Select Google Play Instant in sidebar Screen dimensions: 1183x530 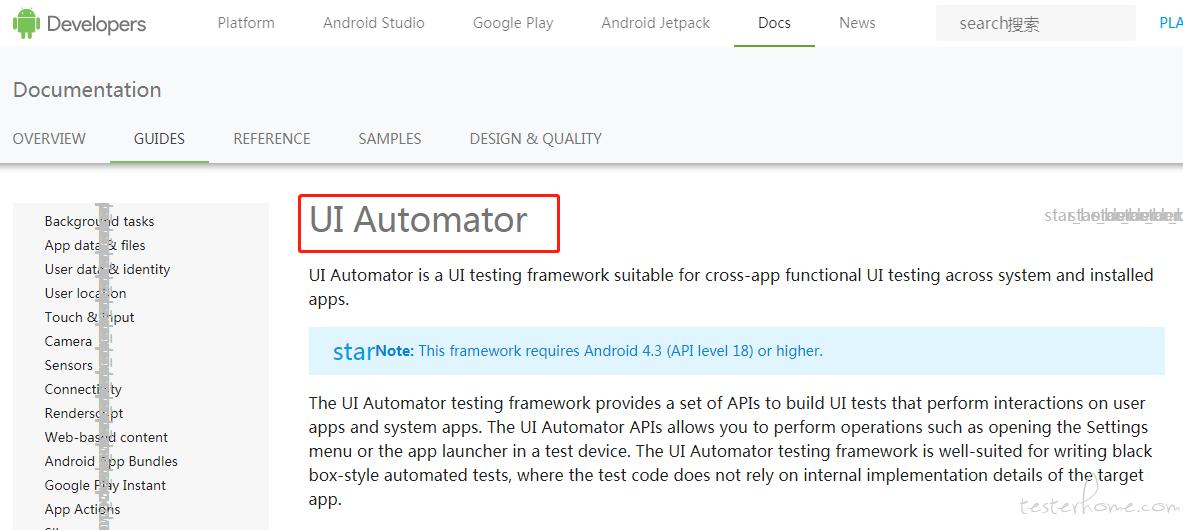105,485
